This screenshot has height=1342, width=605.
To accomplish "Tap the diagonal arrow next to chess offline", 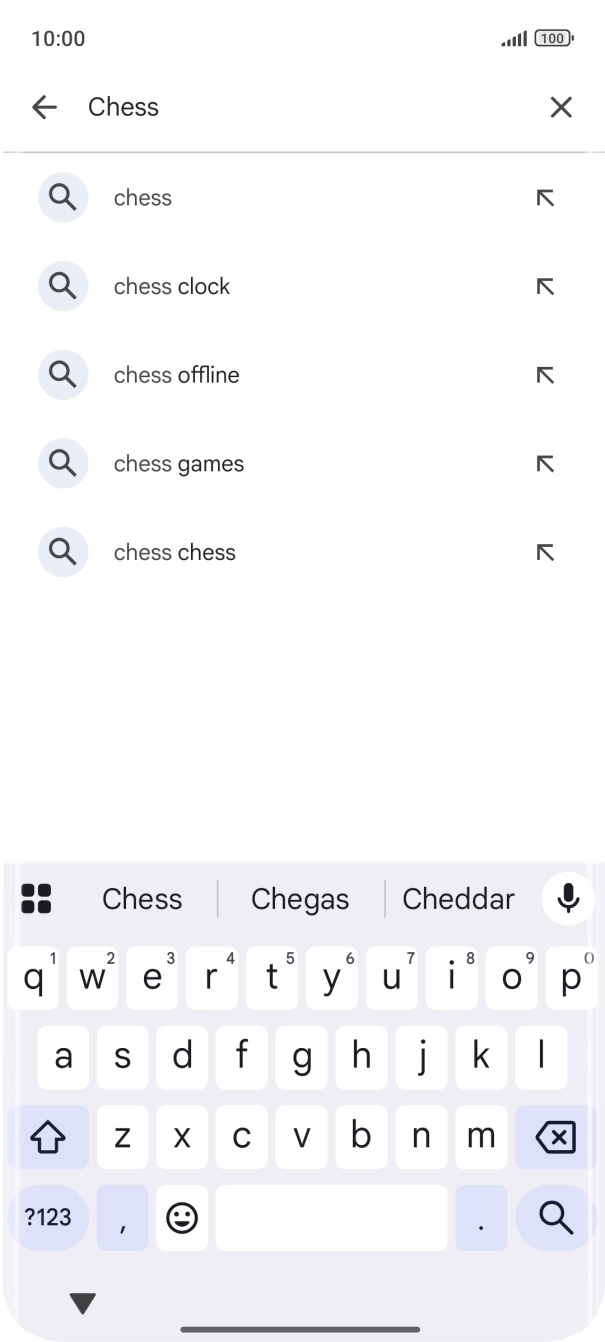I will click(x=545, y=375).
